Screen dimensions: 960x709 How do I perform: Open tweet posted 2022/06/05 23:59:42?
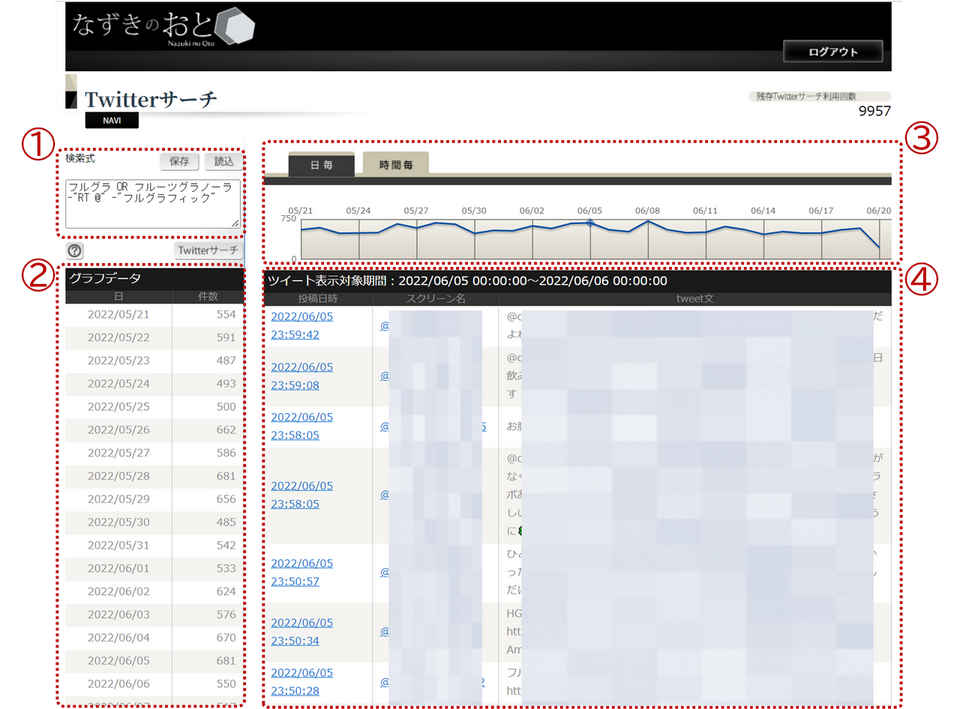pos(302,325)
